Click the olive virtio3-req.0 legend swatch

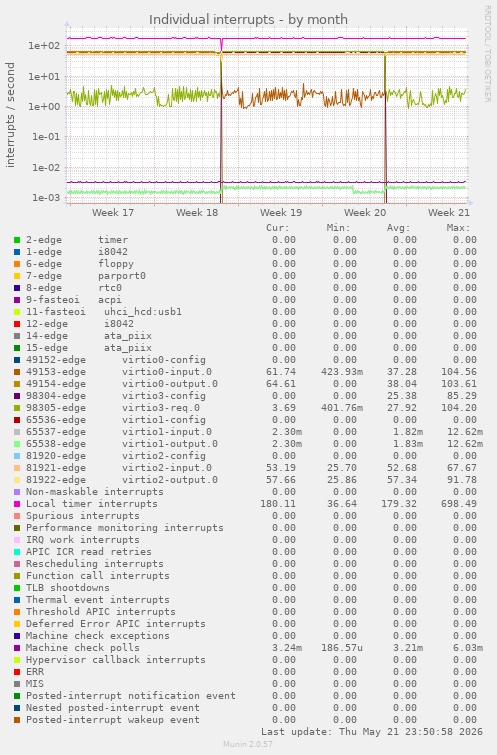click(x=17, y=408)
